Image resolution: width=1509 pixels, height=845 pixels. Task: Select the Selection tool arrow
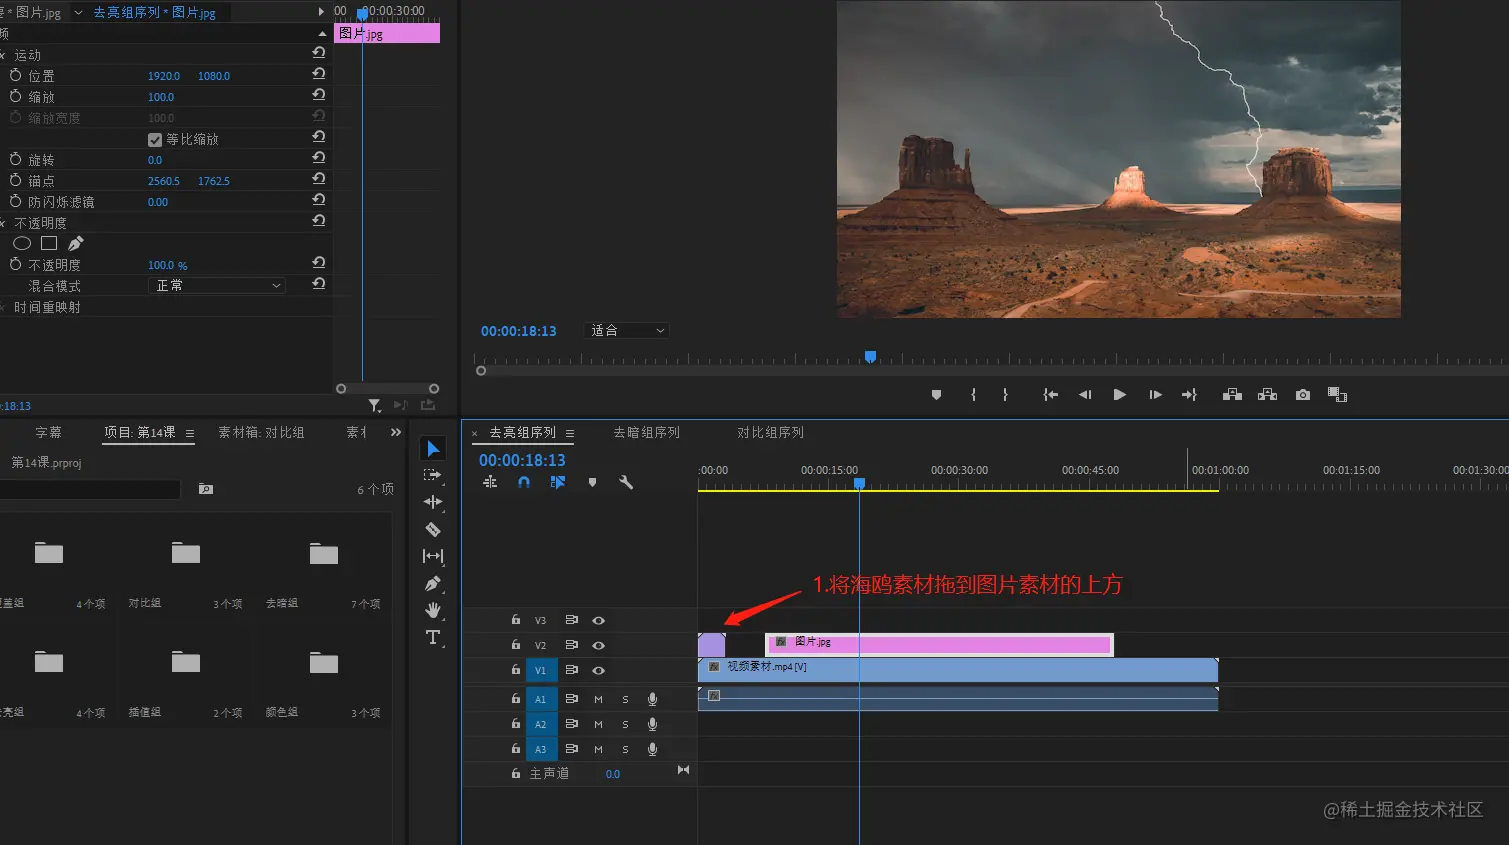pyautogui.click(x=433, y=449)
